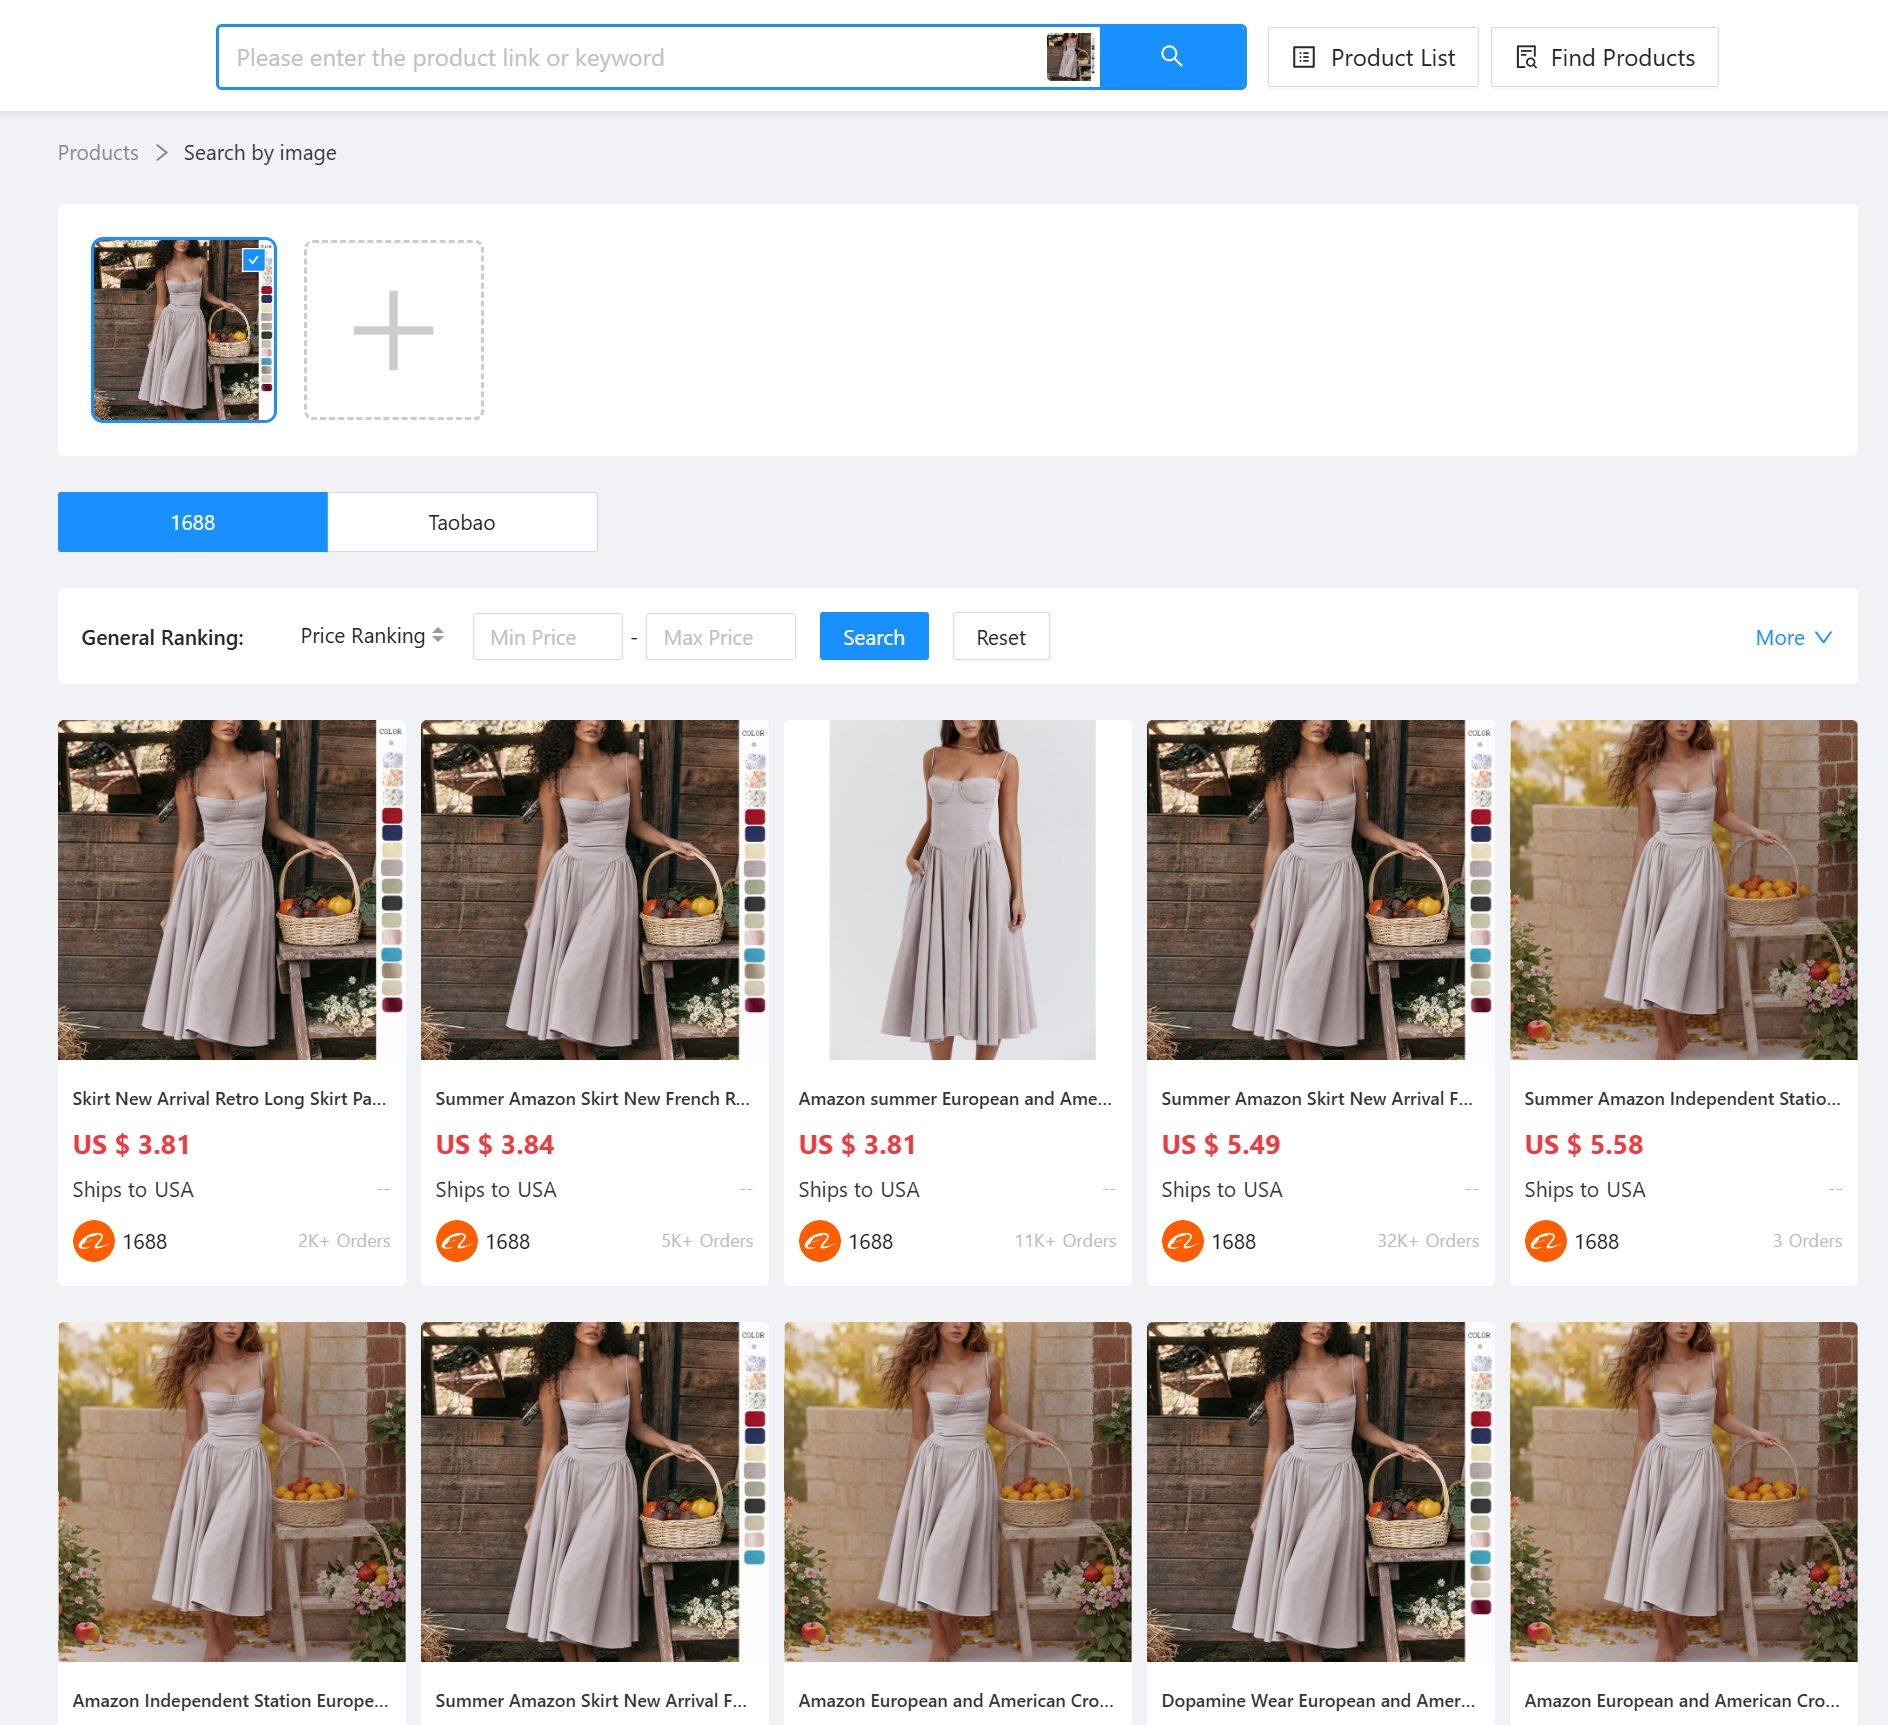This screenshot has width=1888, height=1725.
Task: Select General Ranking sorting
Action: [x=162, y=637]
